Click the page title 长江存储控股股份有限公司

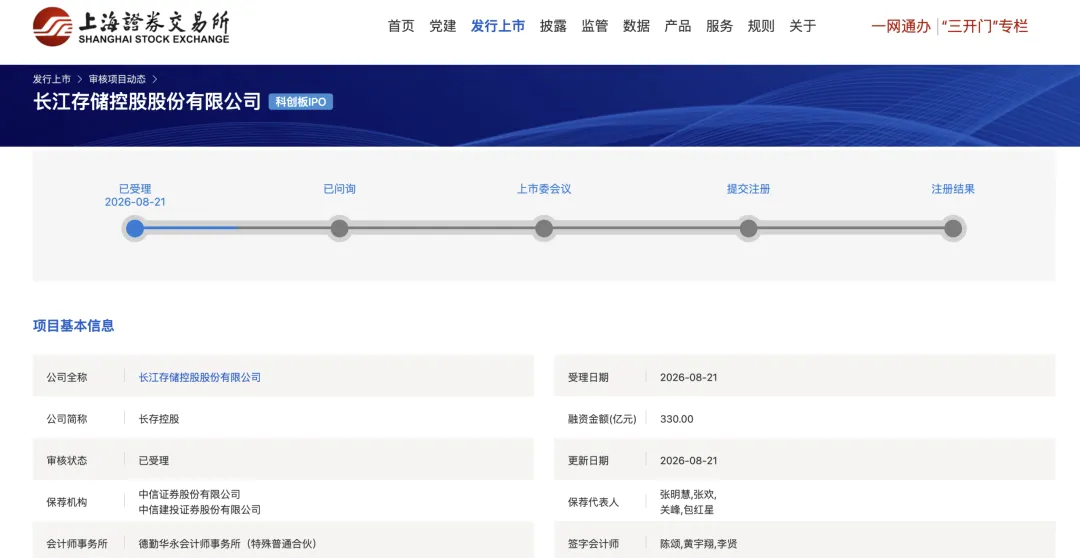pos(147,101)
